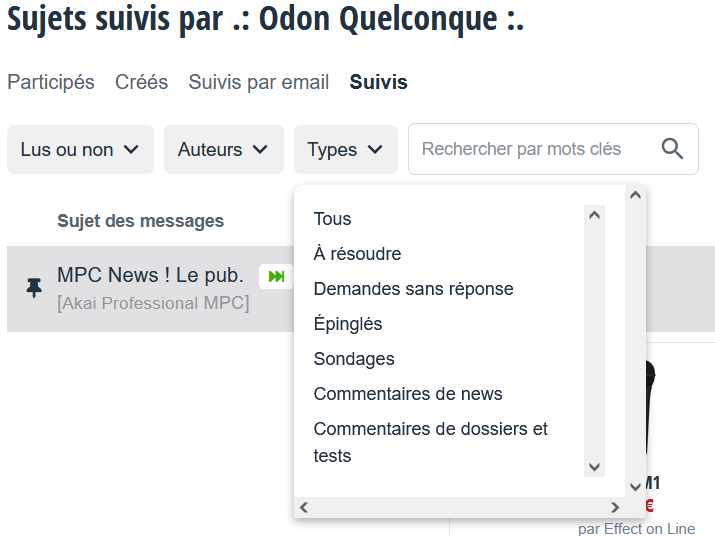Open the Lus ou non dropdown
Viewport: 715px width, 536px height.
[x=80, y=150]
